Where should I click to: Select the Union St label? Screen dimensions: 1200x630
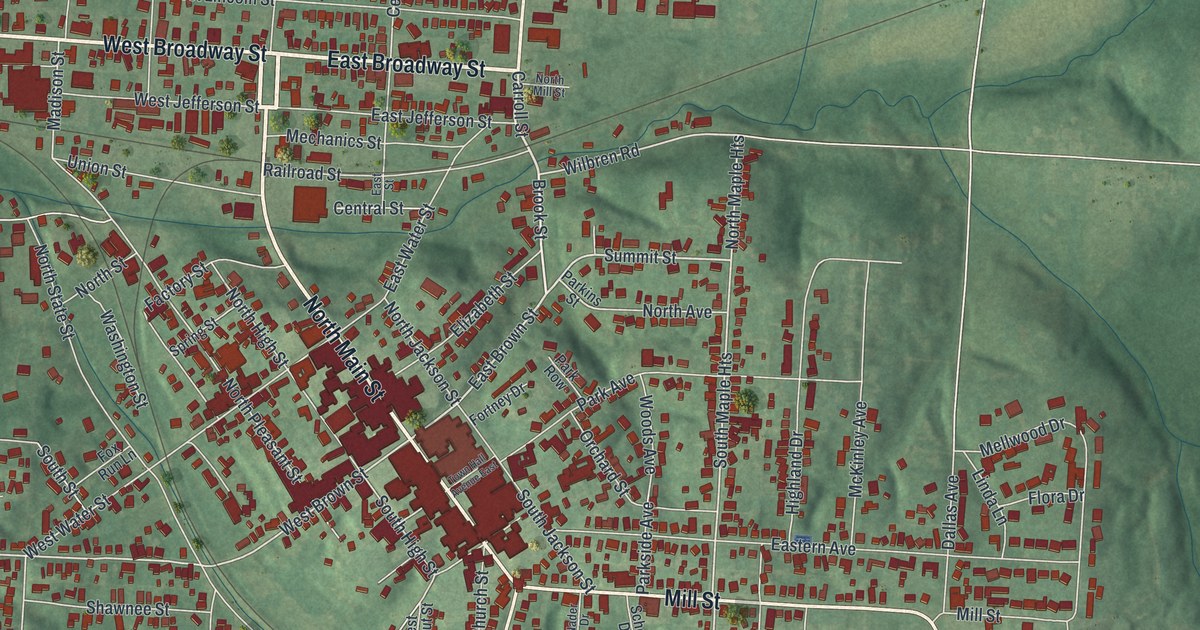pos(97,166)
